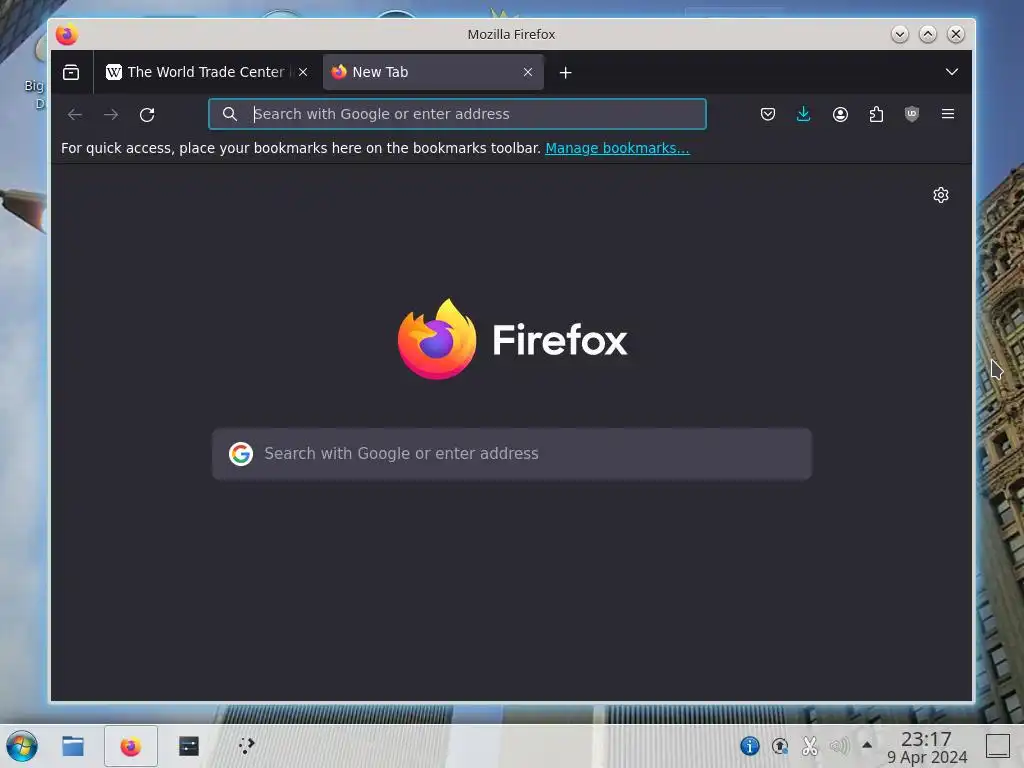Reload the current page
1024x768 pixels.
pos(147,114)
